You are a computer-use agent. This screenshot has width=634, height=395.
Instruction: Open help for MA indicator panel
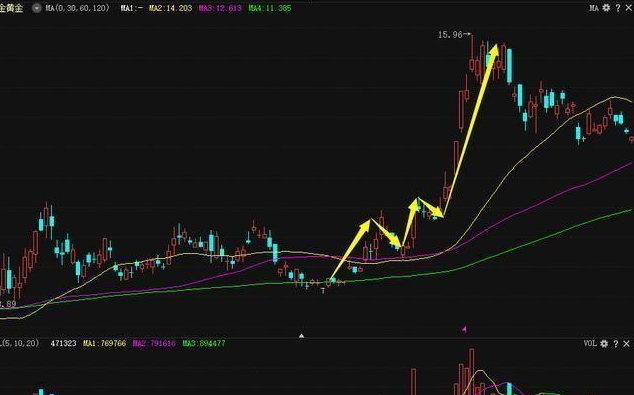(618, 8)
